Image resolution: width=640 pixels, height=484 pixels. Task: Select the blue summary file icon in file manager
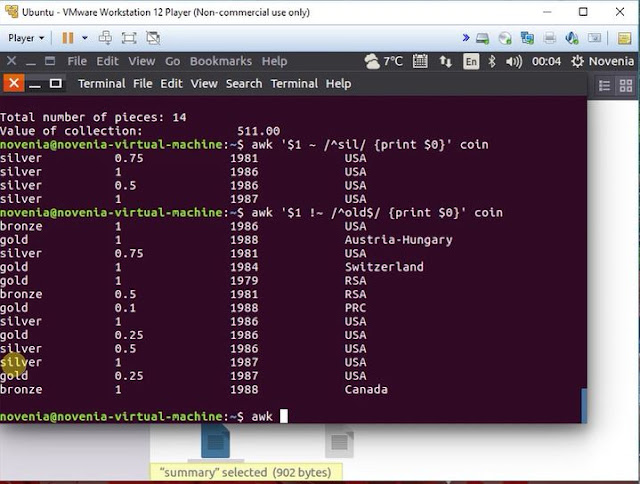coord(215,441)
